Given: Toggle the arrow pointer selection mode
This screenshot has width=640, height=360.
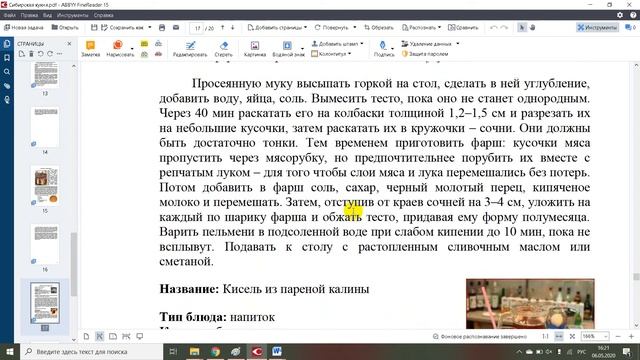Looking at the screenshot, I should point(522,27).
